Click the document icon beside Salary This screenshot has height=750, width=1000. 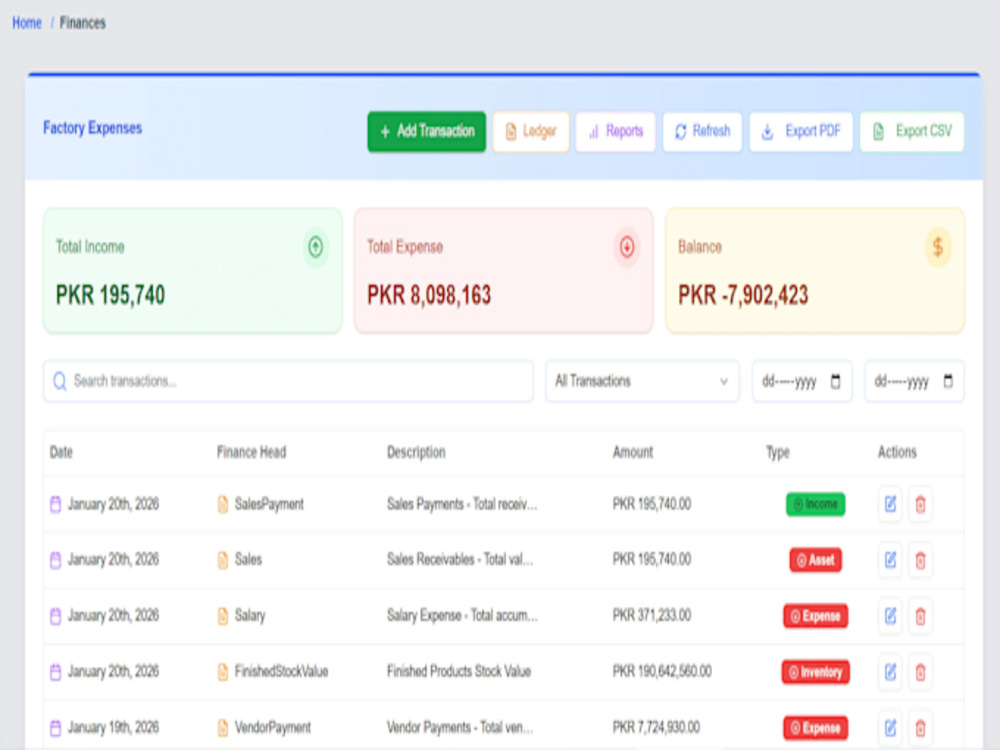pos(223,616)
